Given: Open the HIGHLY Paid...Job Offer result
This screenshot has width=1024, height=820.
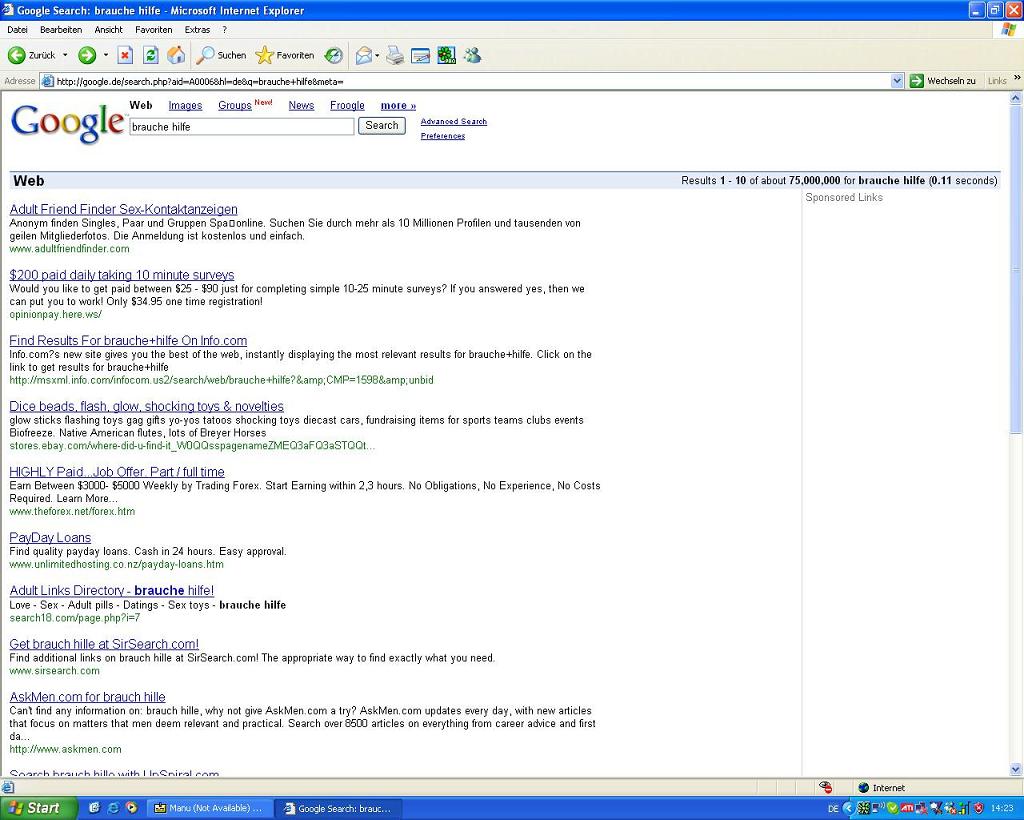Looking at the screenshot, I should (x=117, y=471).
